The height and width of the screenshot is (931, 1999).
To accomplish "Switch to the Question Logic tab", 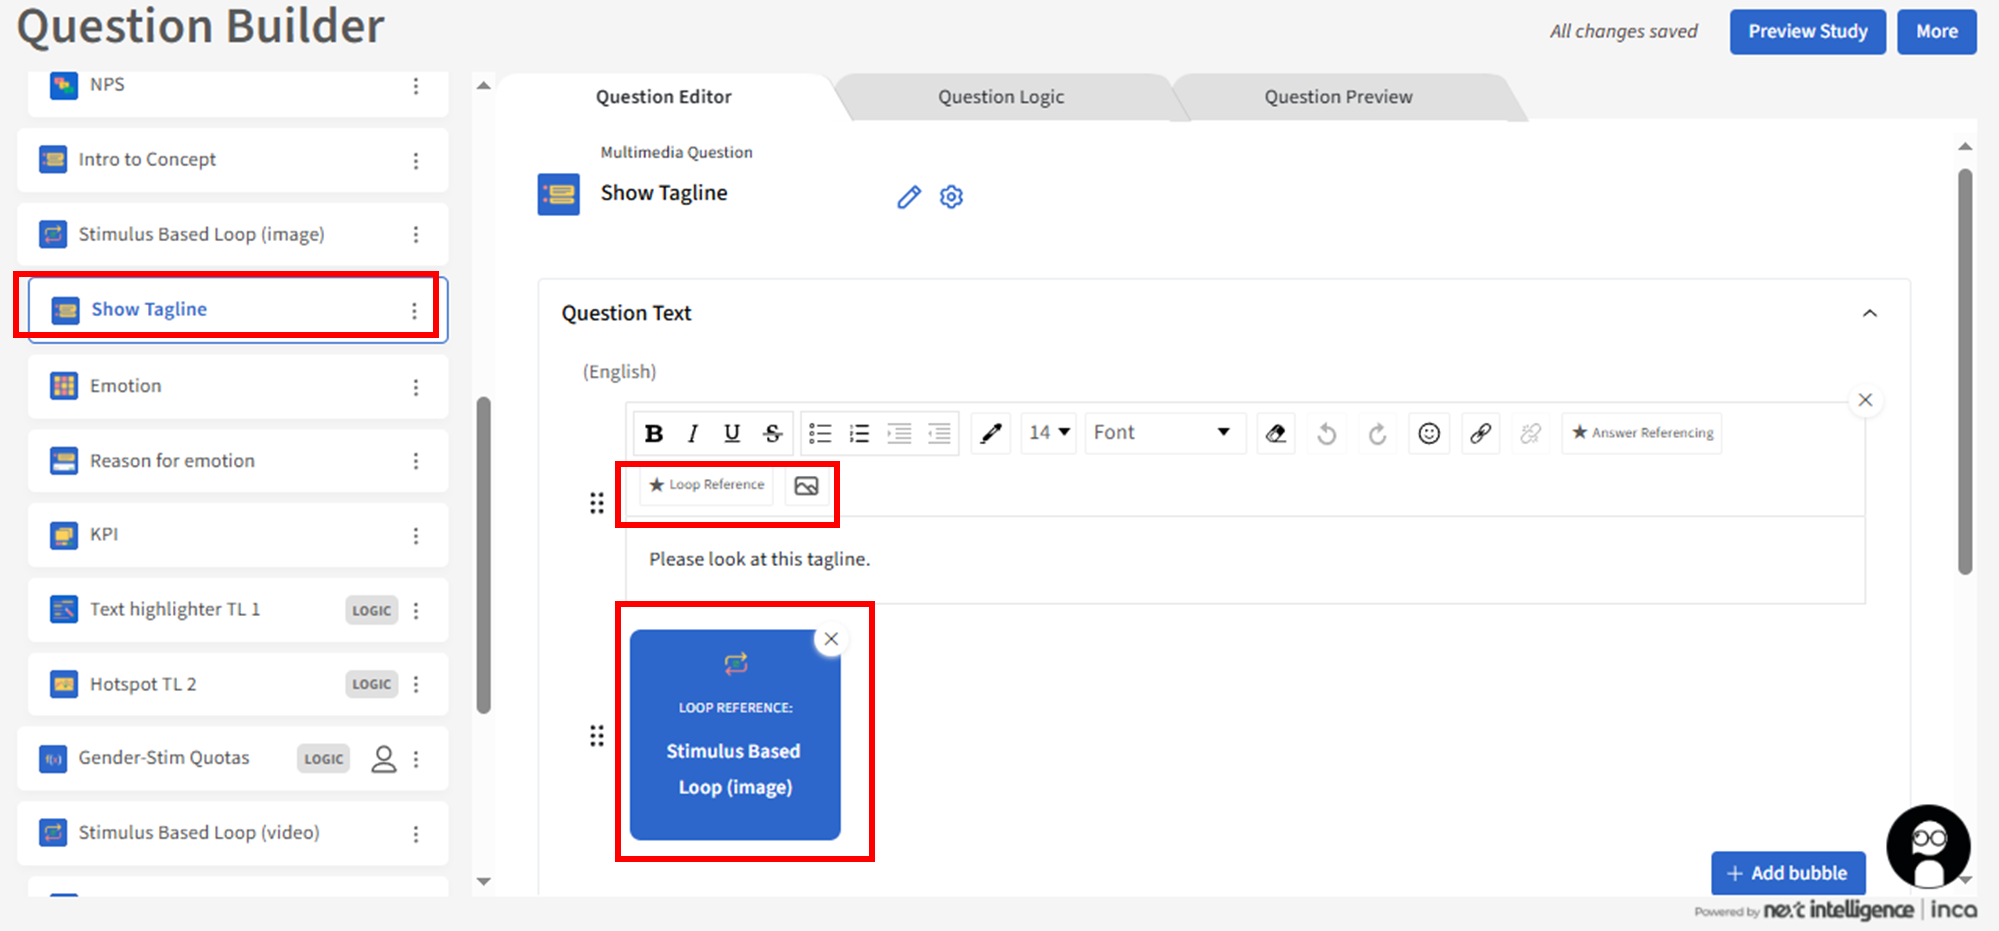I will coord(1000,97).
